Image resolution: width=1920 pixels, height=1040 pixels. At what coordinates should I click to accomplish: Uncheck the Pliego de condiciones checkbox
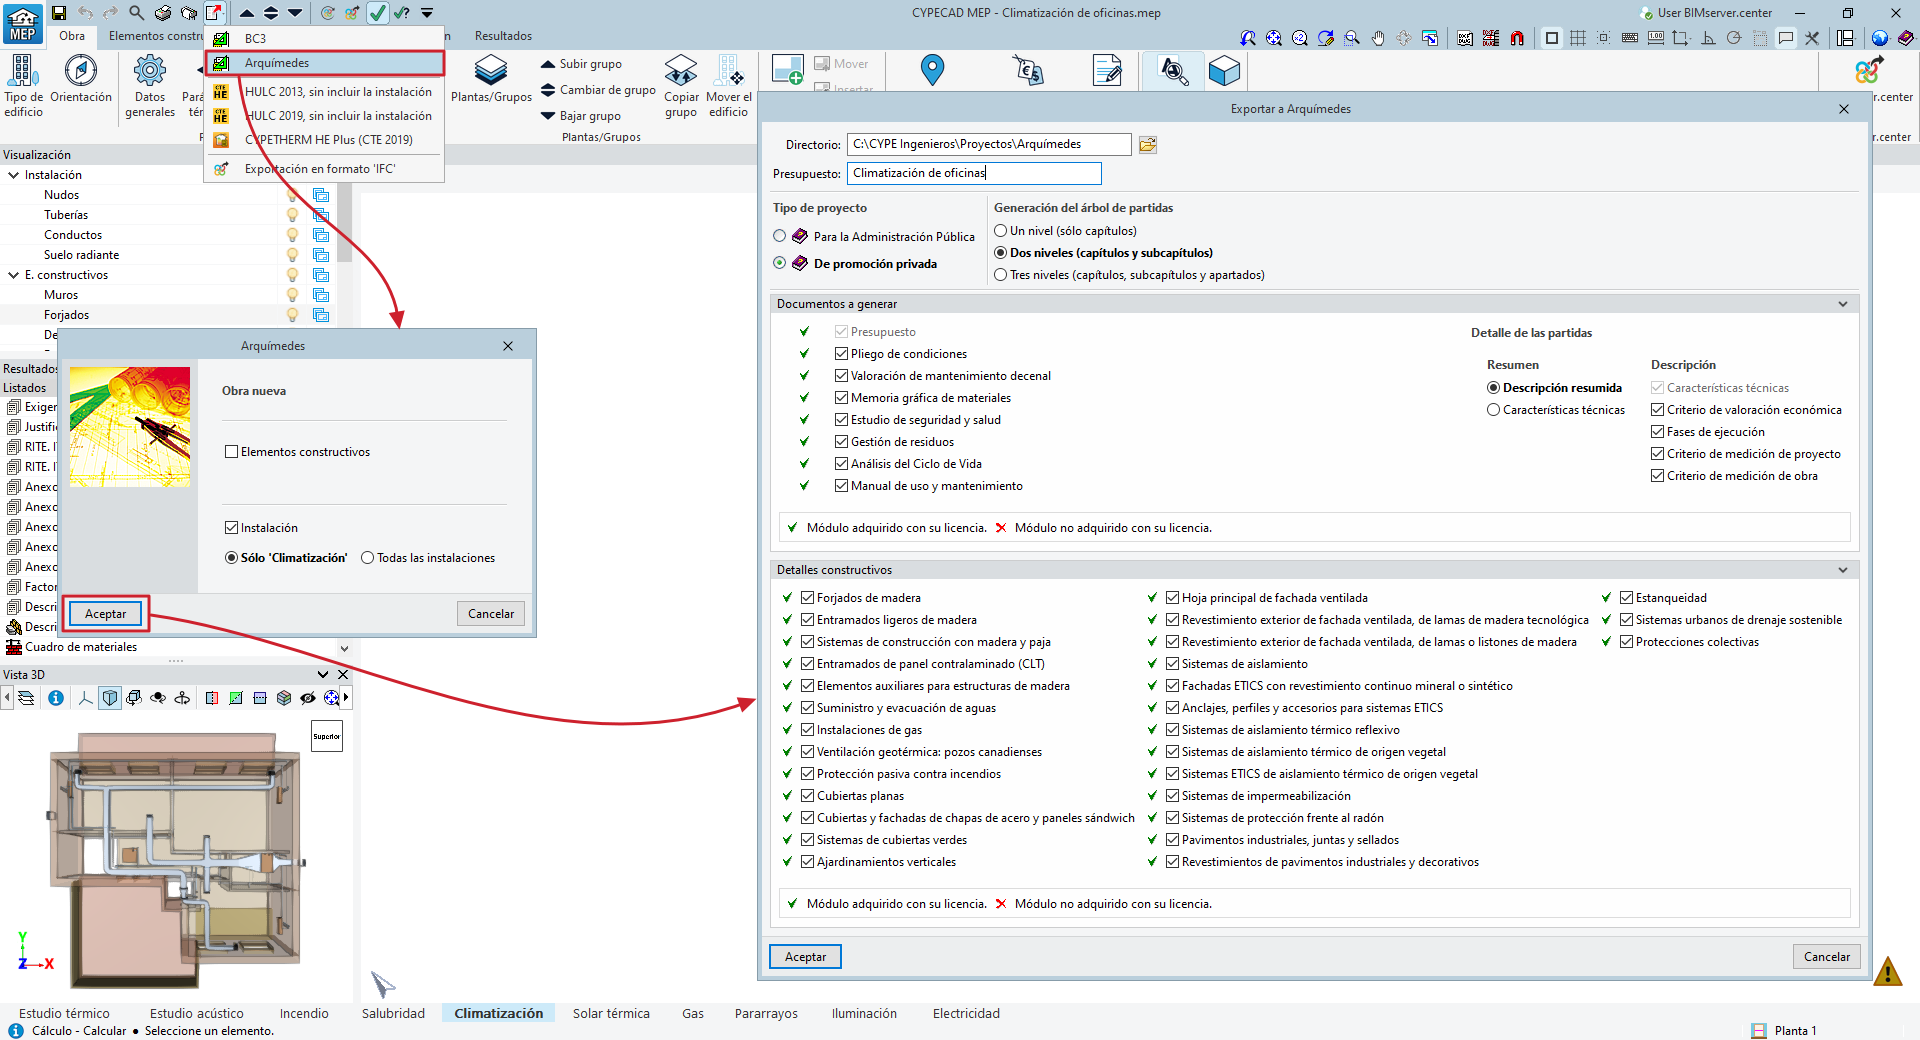[x=842, y=354]
